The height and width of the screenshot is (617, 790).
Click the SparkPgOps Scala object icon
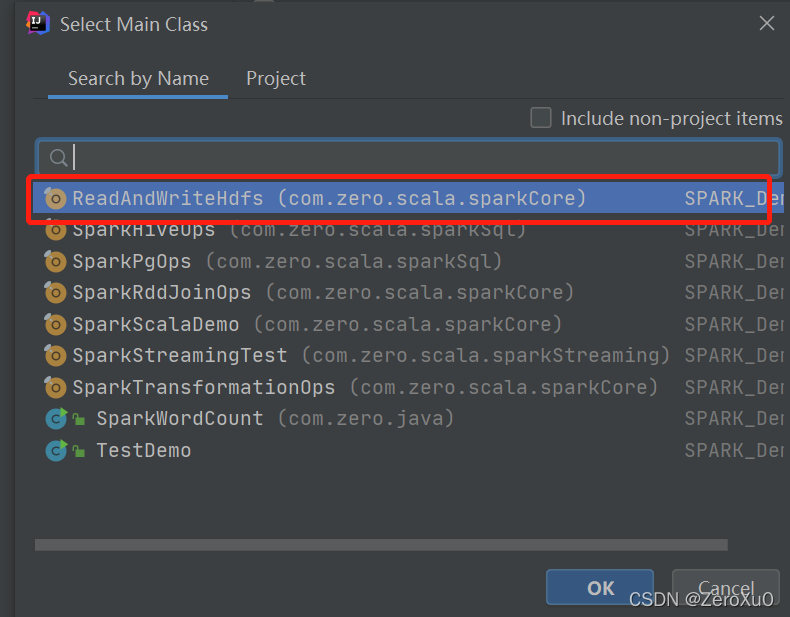[x=55, y=261]
